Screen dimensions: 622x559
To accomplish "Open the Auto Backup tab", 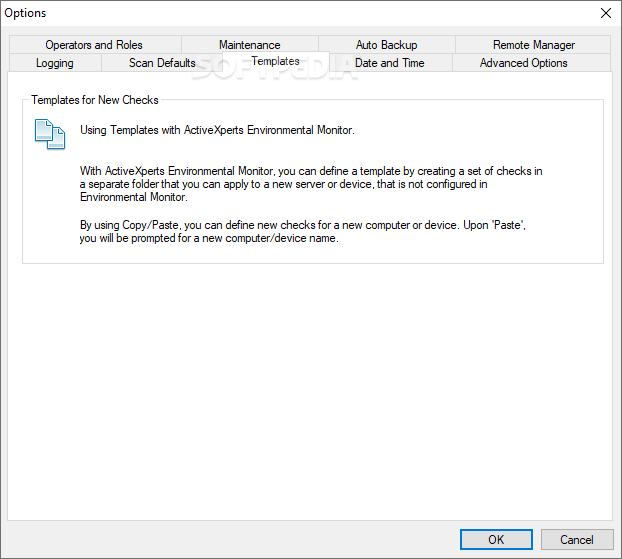I will click(386, 45).
